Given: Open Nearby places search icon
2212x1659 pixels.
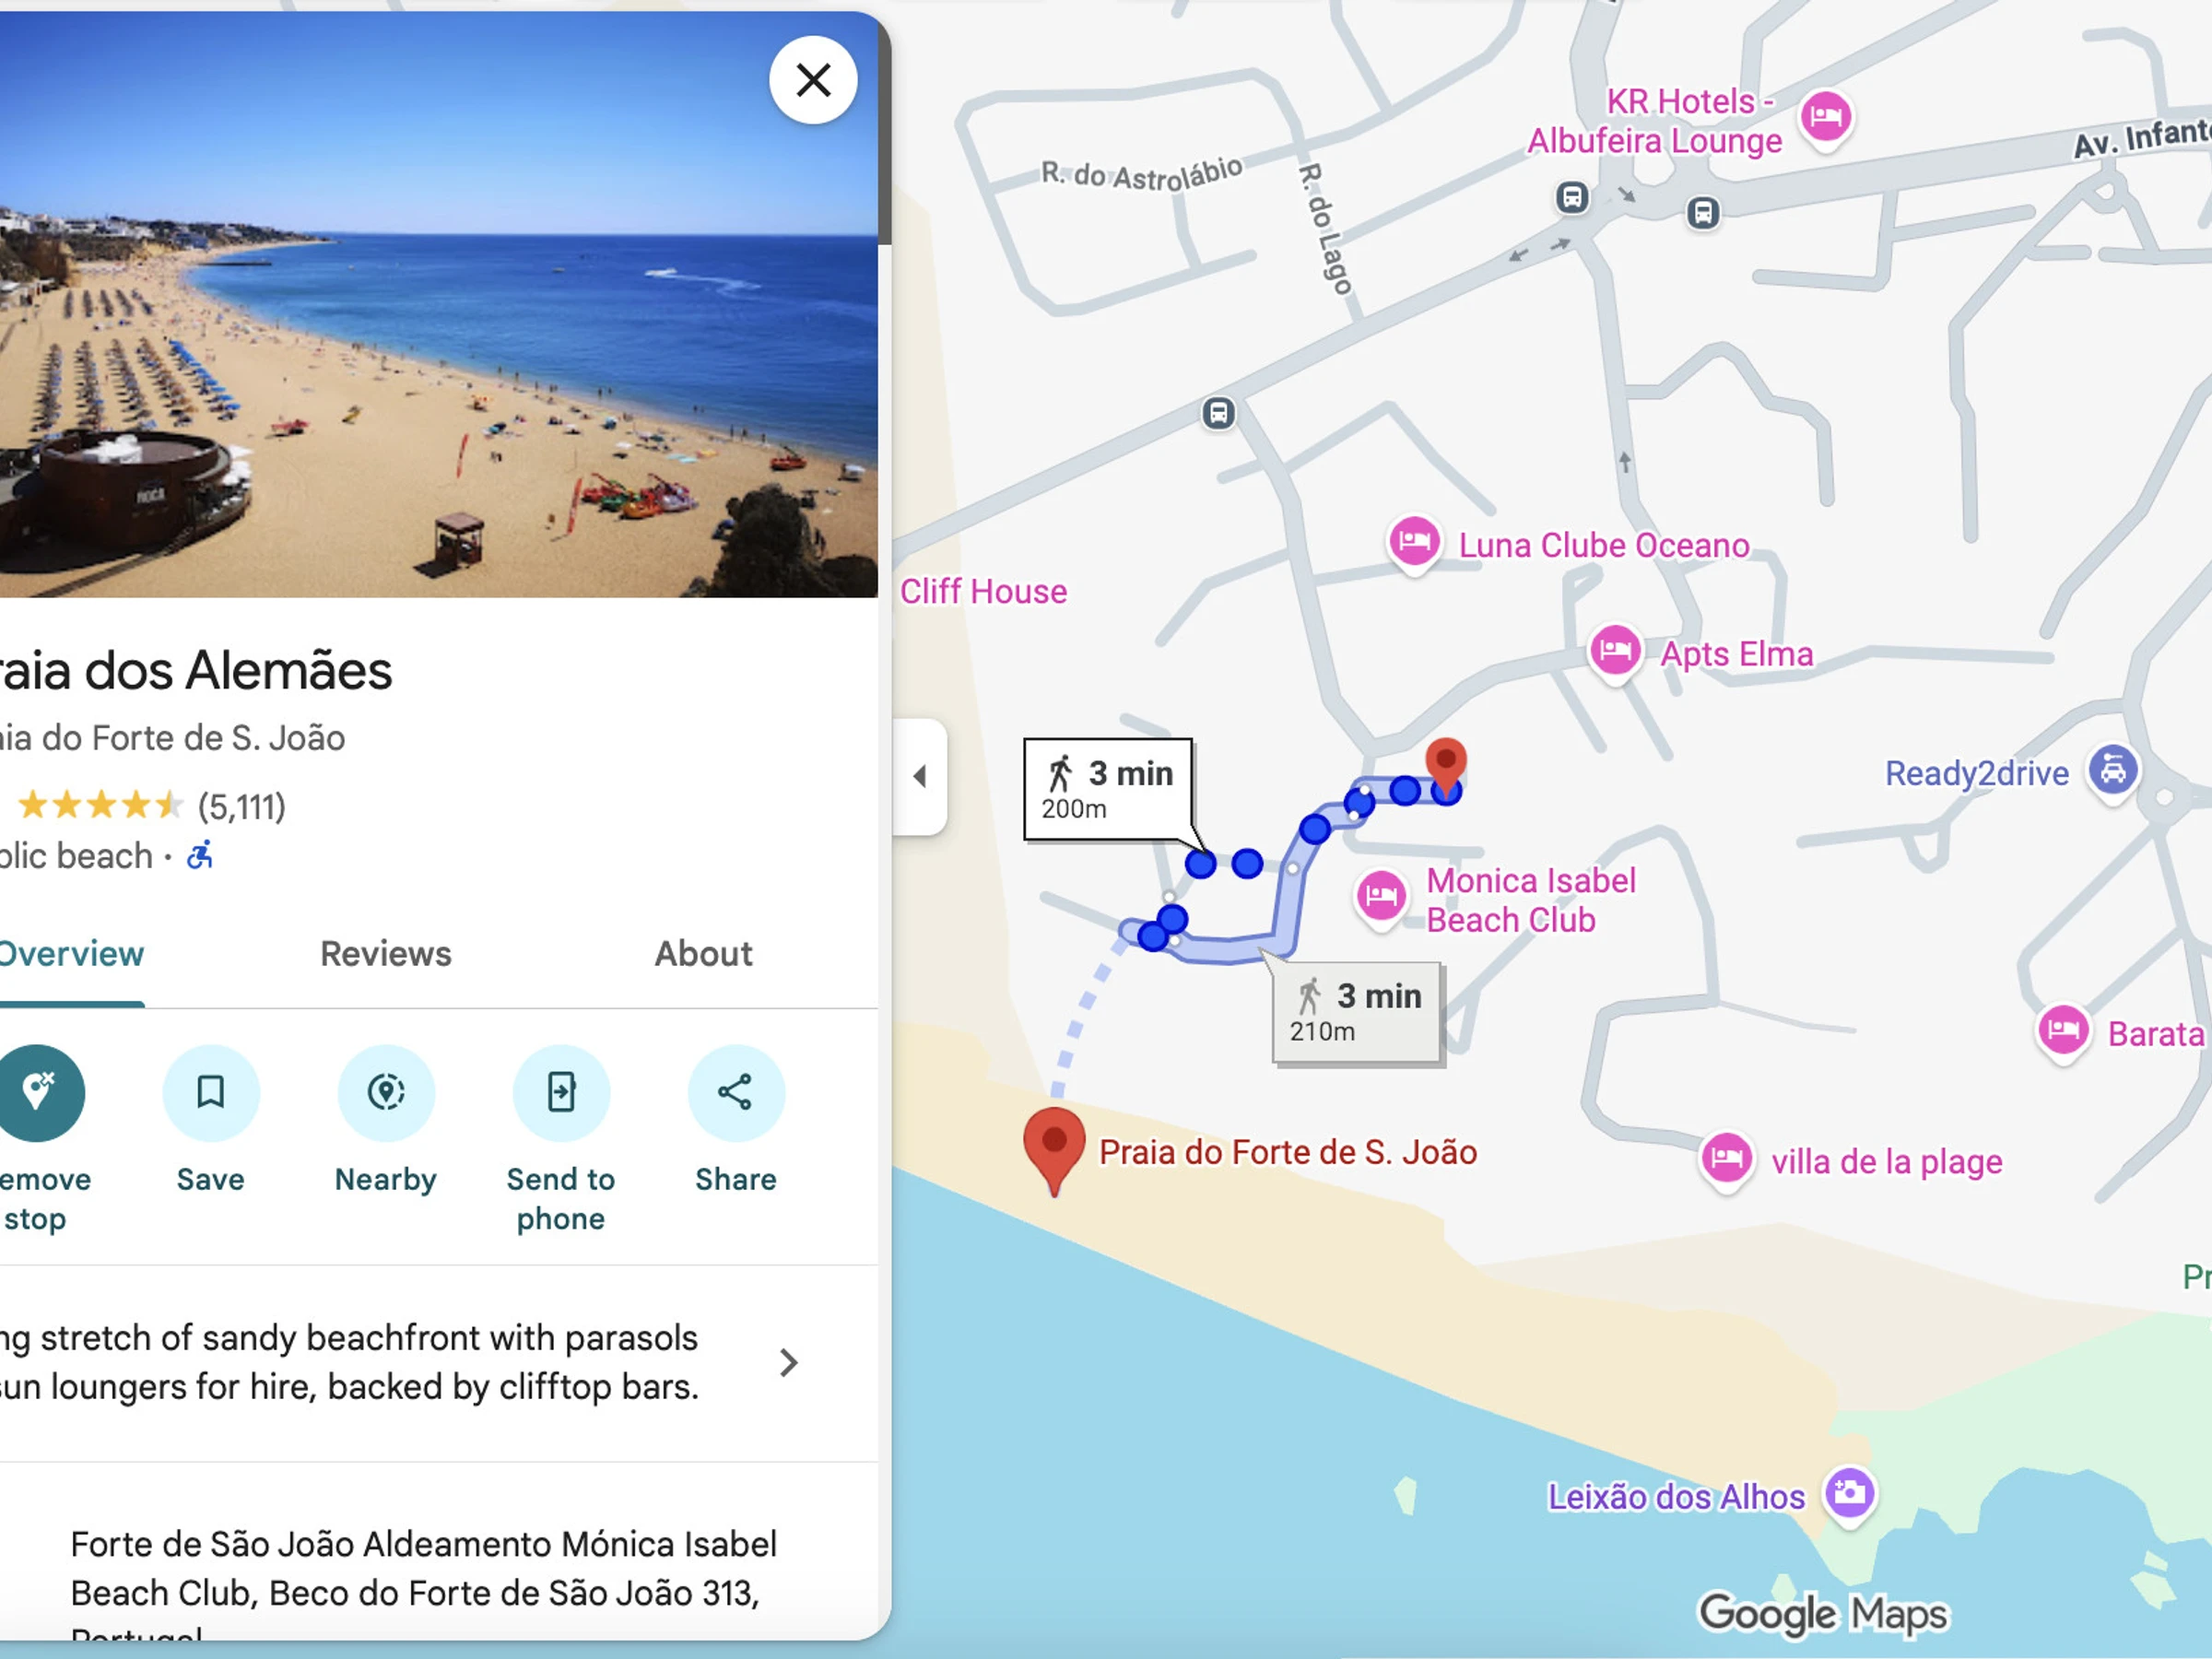Looking at the screenshot, I should coord(386,1092).
